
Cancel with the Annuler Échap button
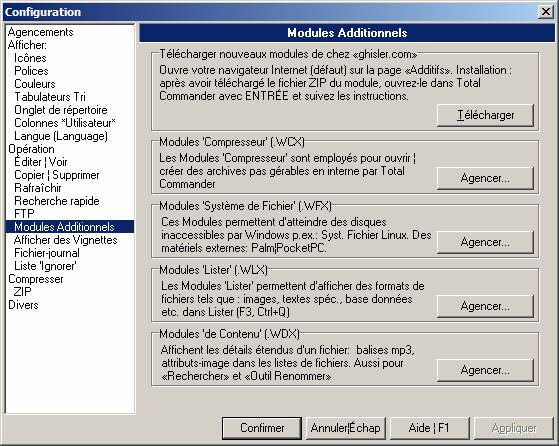[345, 428]
